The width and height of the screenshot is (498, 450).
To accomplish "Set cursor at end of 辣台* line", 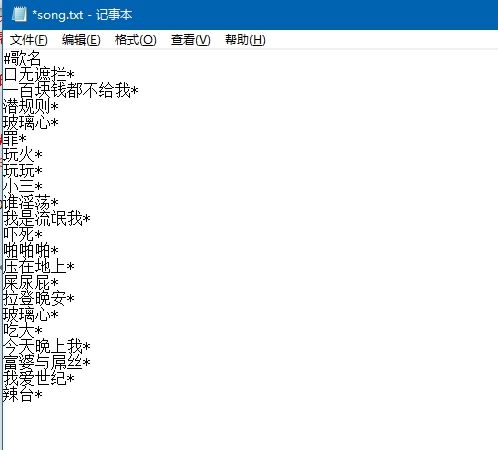I will click(42, 395).
